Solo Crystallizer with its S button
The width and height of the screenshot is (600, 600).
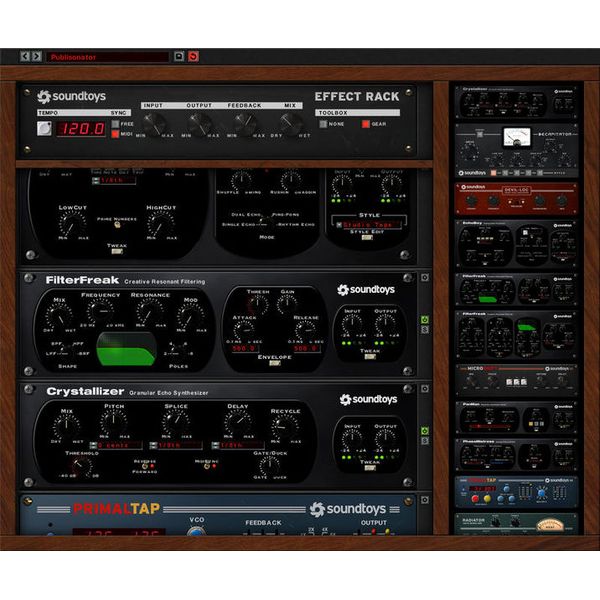(425, 441)
